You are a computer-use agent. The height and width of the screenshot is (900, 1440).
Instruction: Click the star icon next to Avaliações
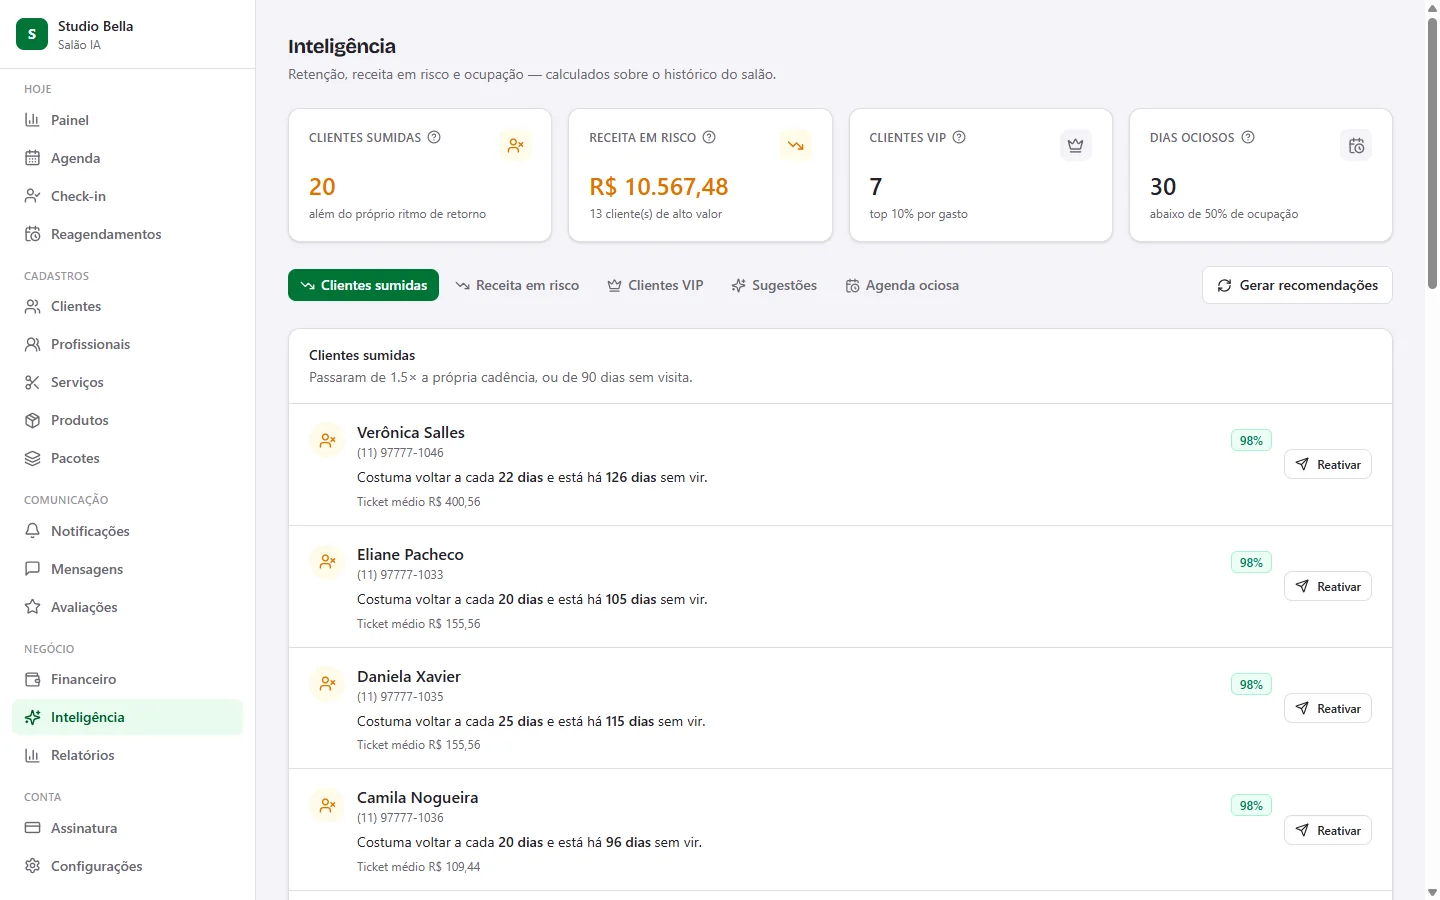[32, 607]
